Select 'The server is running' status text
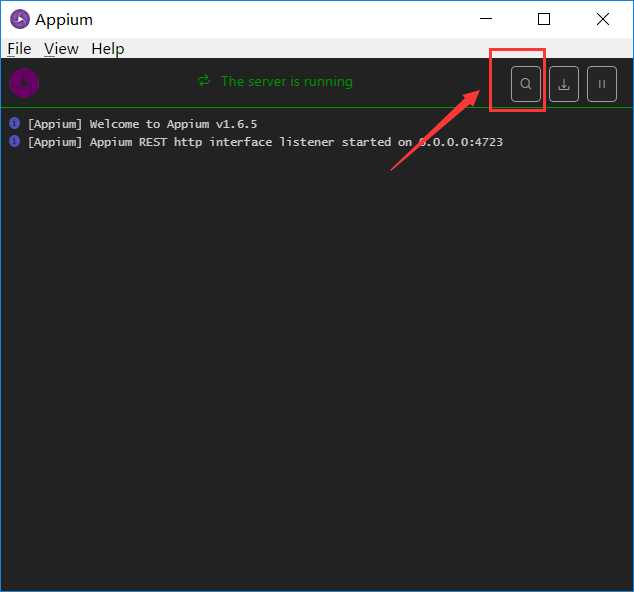634x592 pixels. pos(287,81)
